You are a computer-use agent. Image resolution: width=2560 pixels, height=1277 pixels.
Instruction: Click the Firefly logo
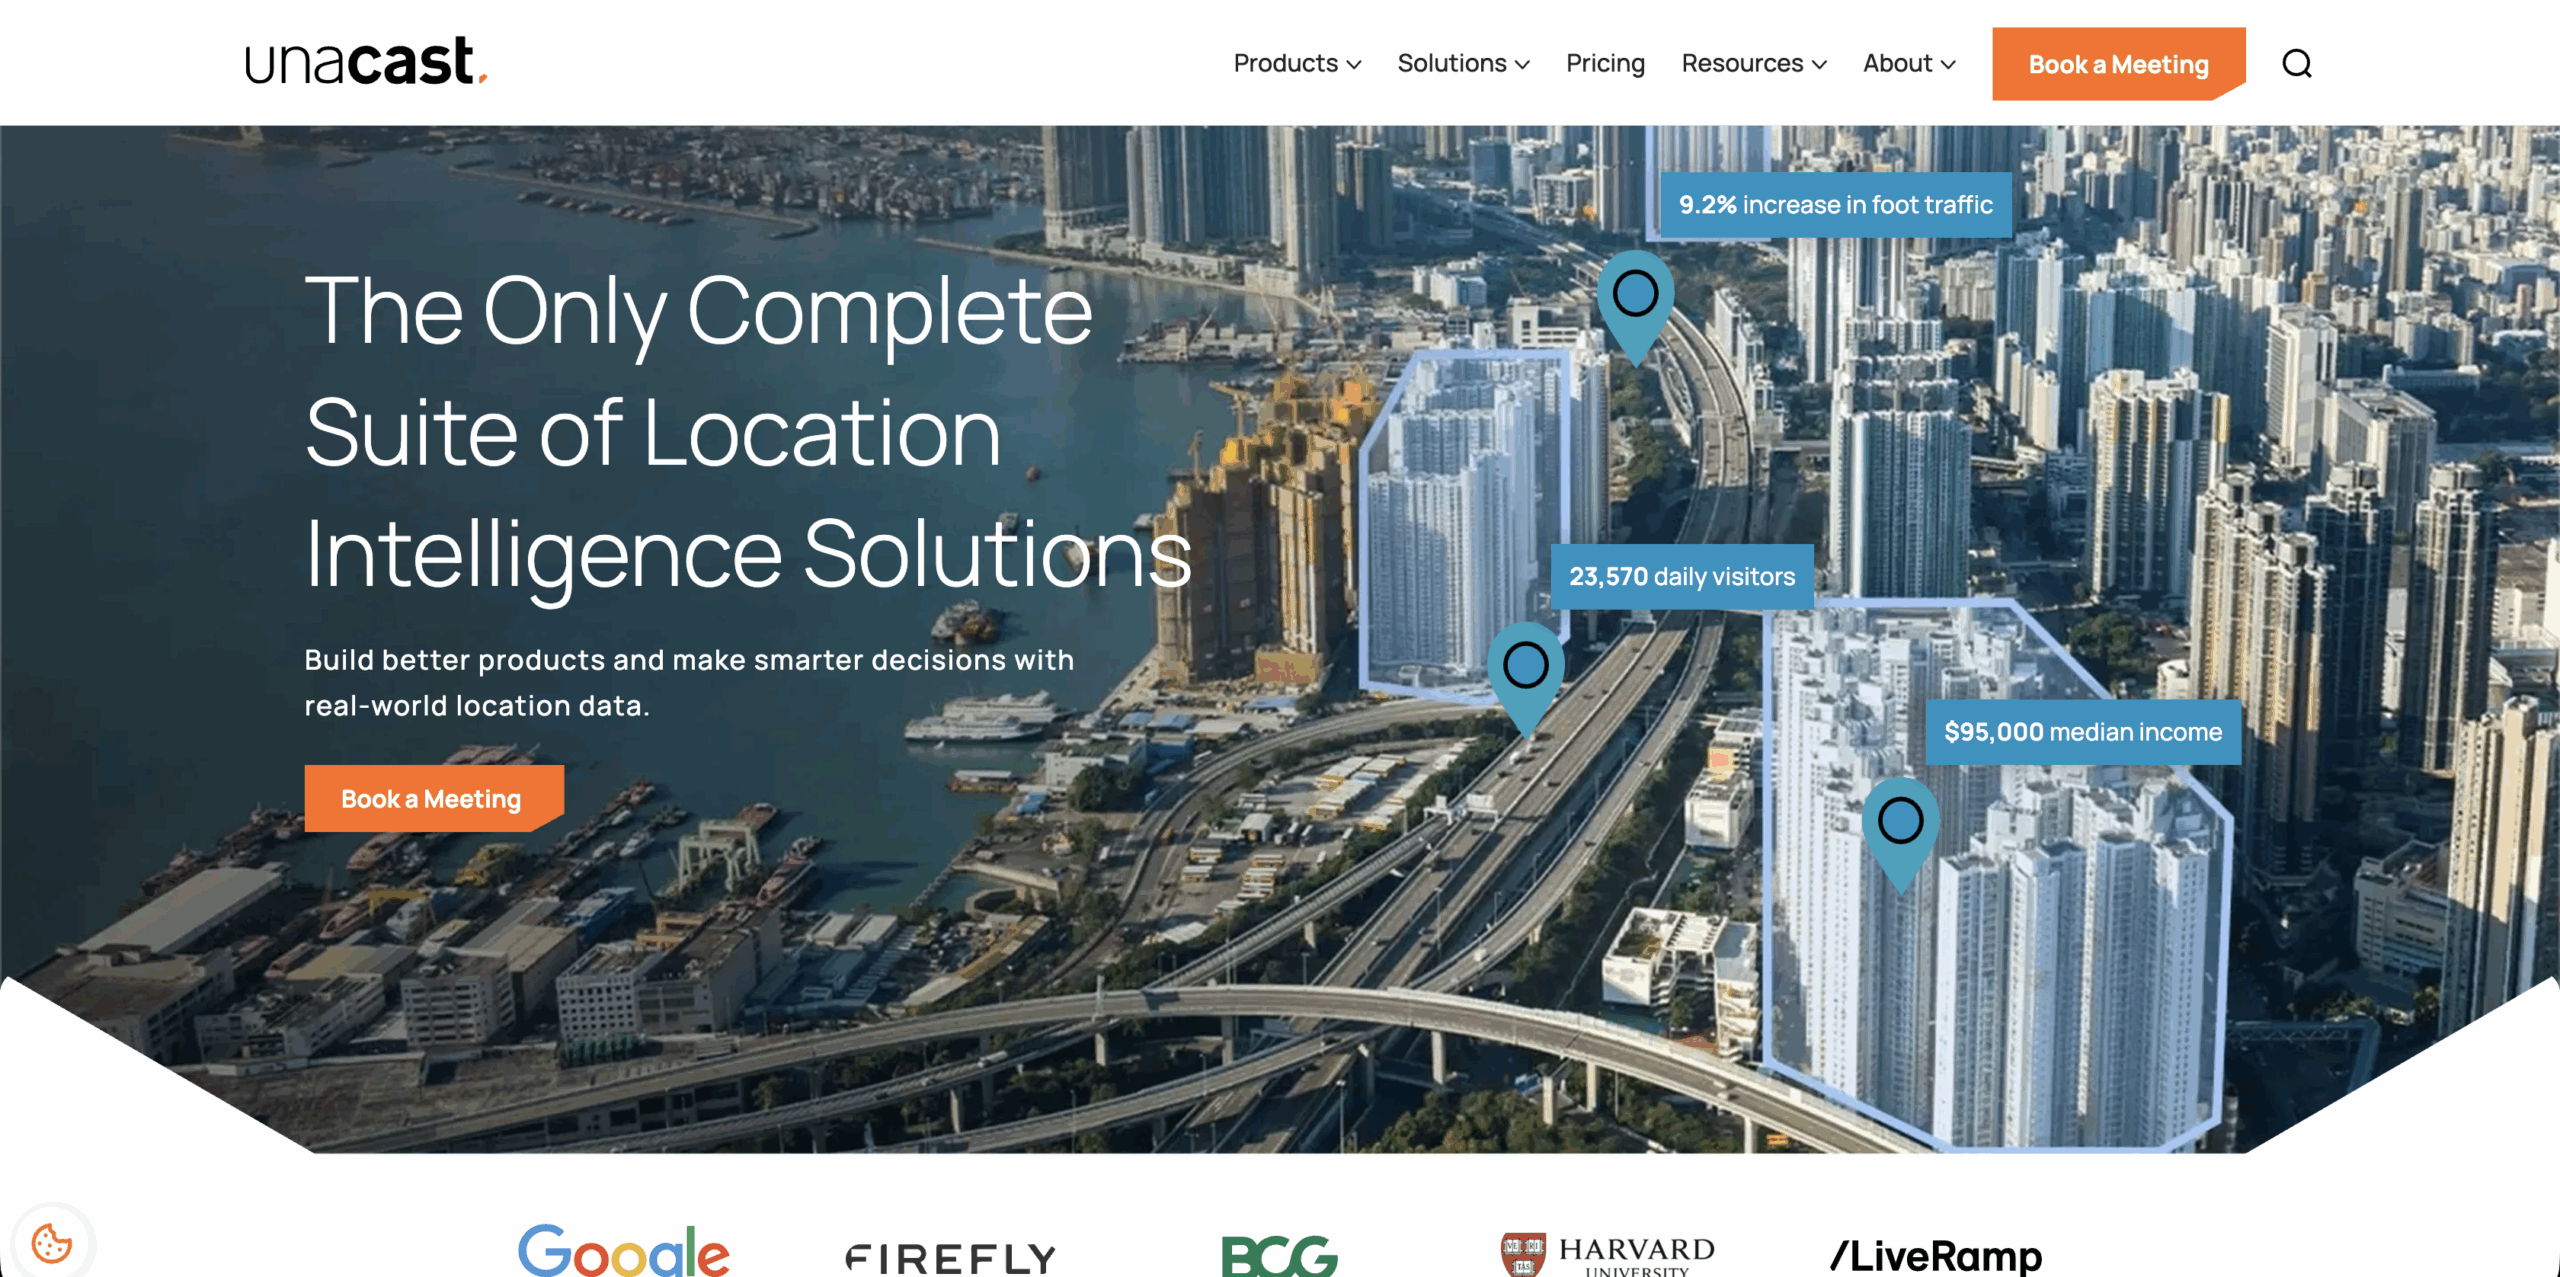(950, 1257)
